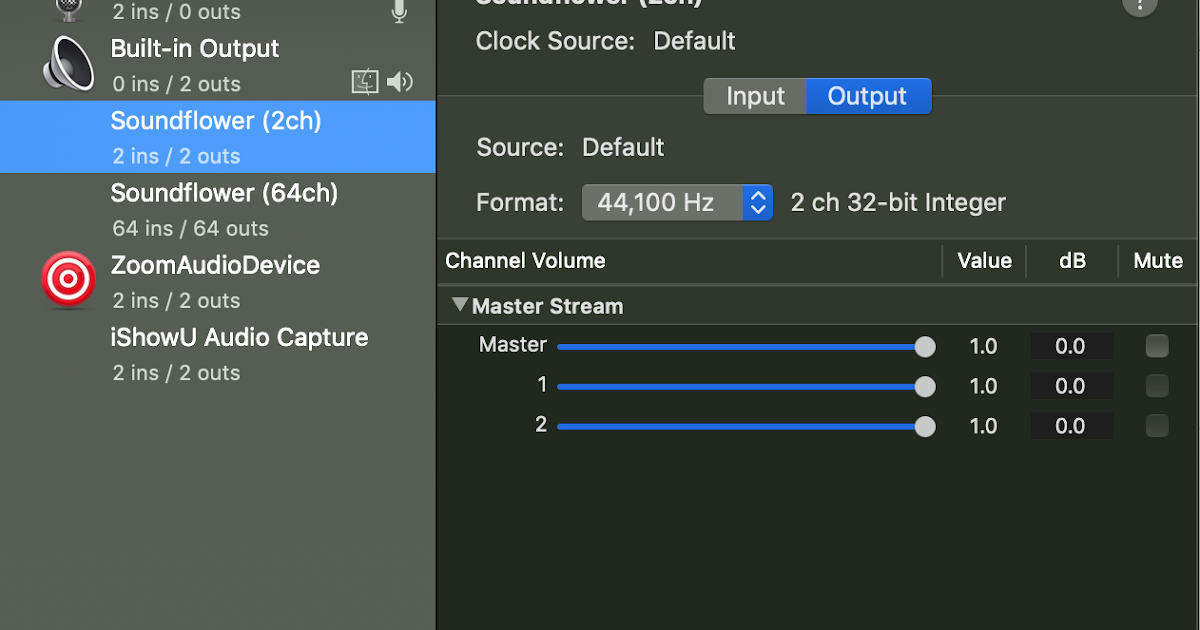Click the Master dB value field
Image resolution: width=1200 pixels, height=630 pixels.
(1070, 347)
